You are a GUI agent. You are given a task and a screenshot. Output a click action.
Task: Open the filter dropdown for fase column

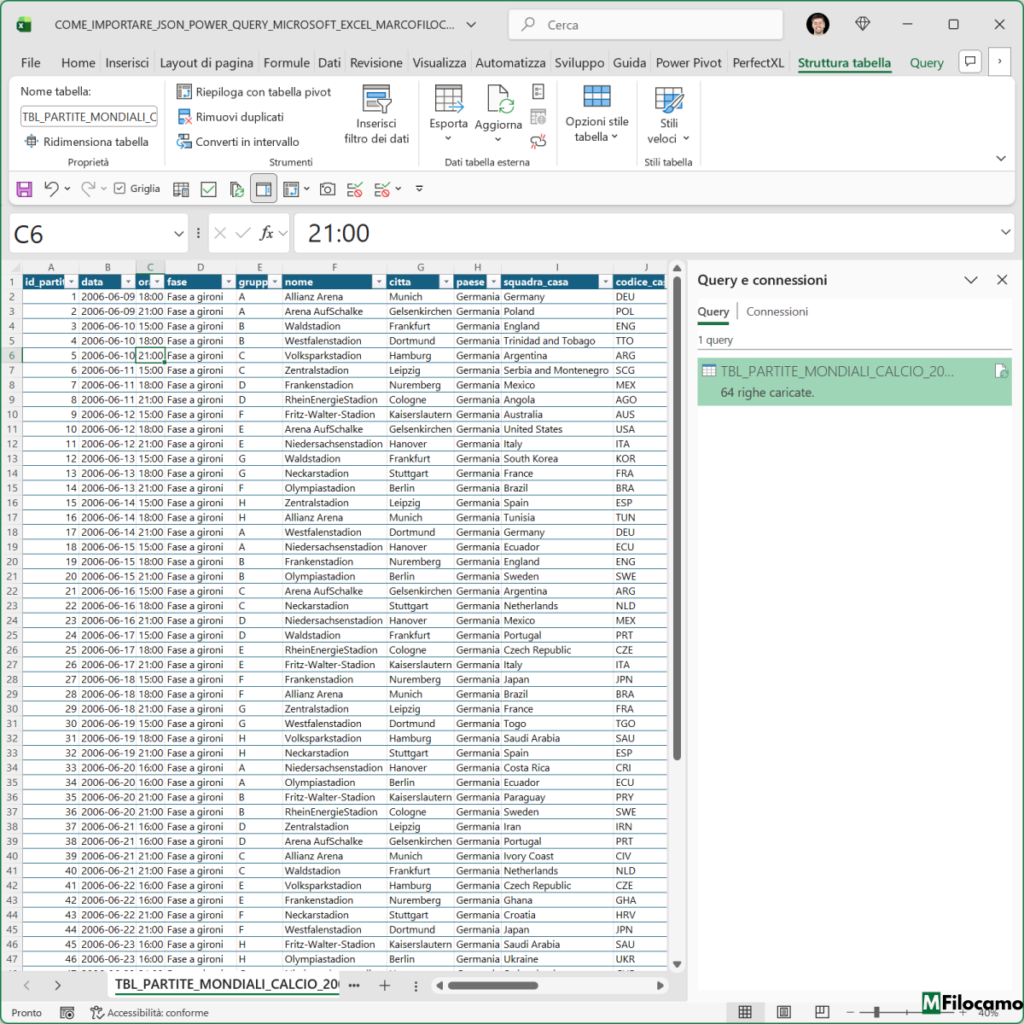pyautogui.click(x=228, y=282)
